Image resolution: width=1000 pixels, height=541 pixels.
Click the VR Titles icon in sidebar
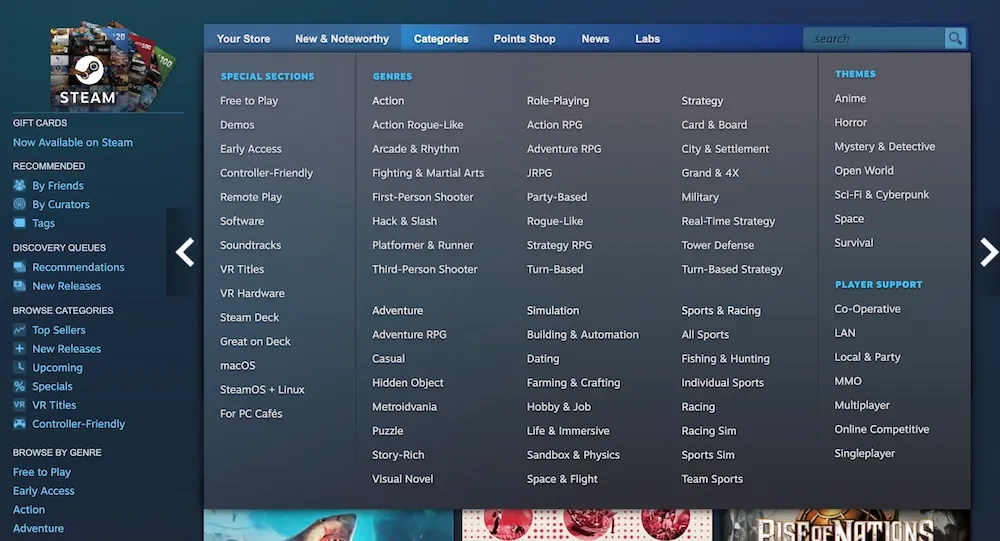pos(19,405)
